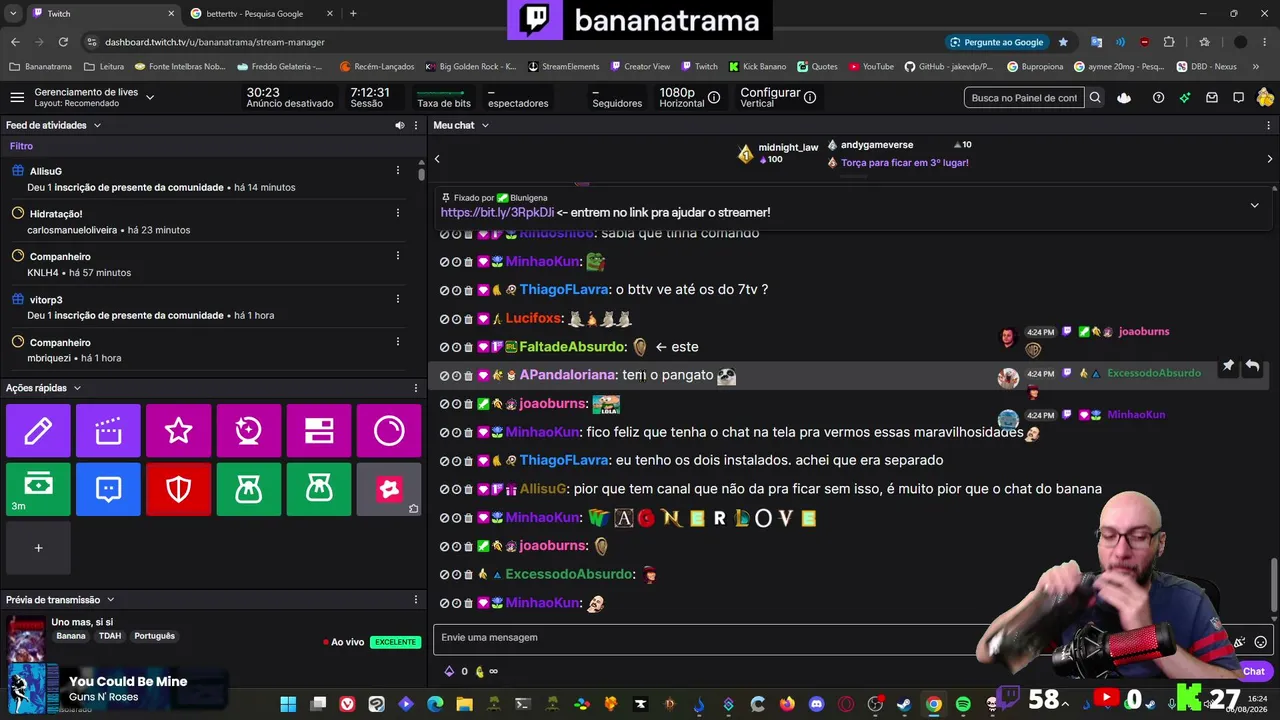Screen dimensions: 1280x720
Task: Click the Pergunte ao Google button
Action: point(995,42)
